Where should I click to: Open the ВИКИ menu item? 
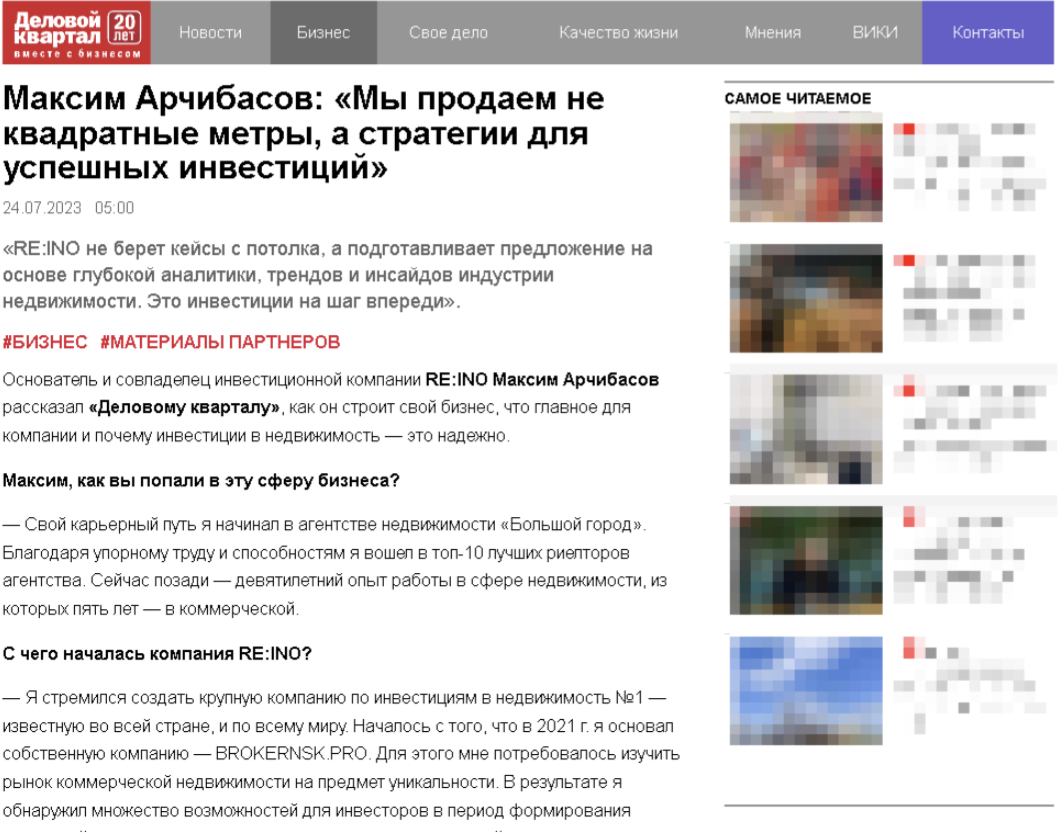coord(875,32)
